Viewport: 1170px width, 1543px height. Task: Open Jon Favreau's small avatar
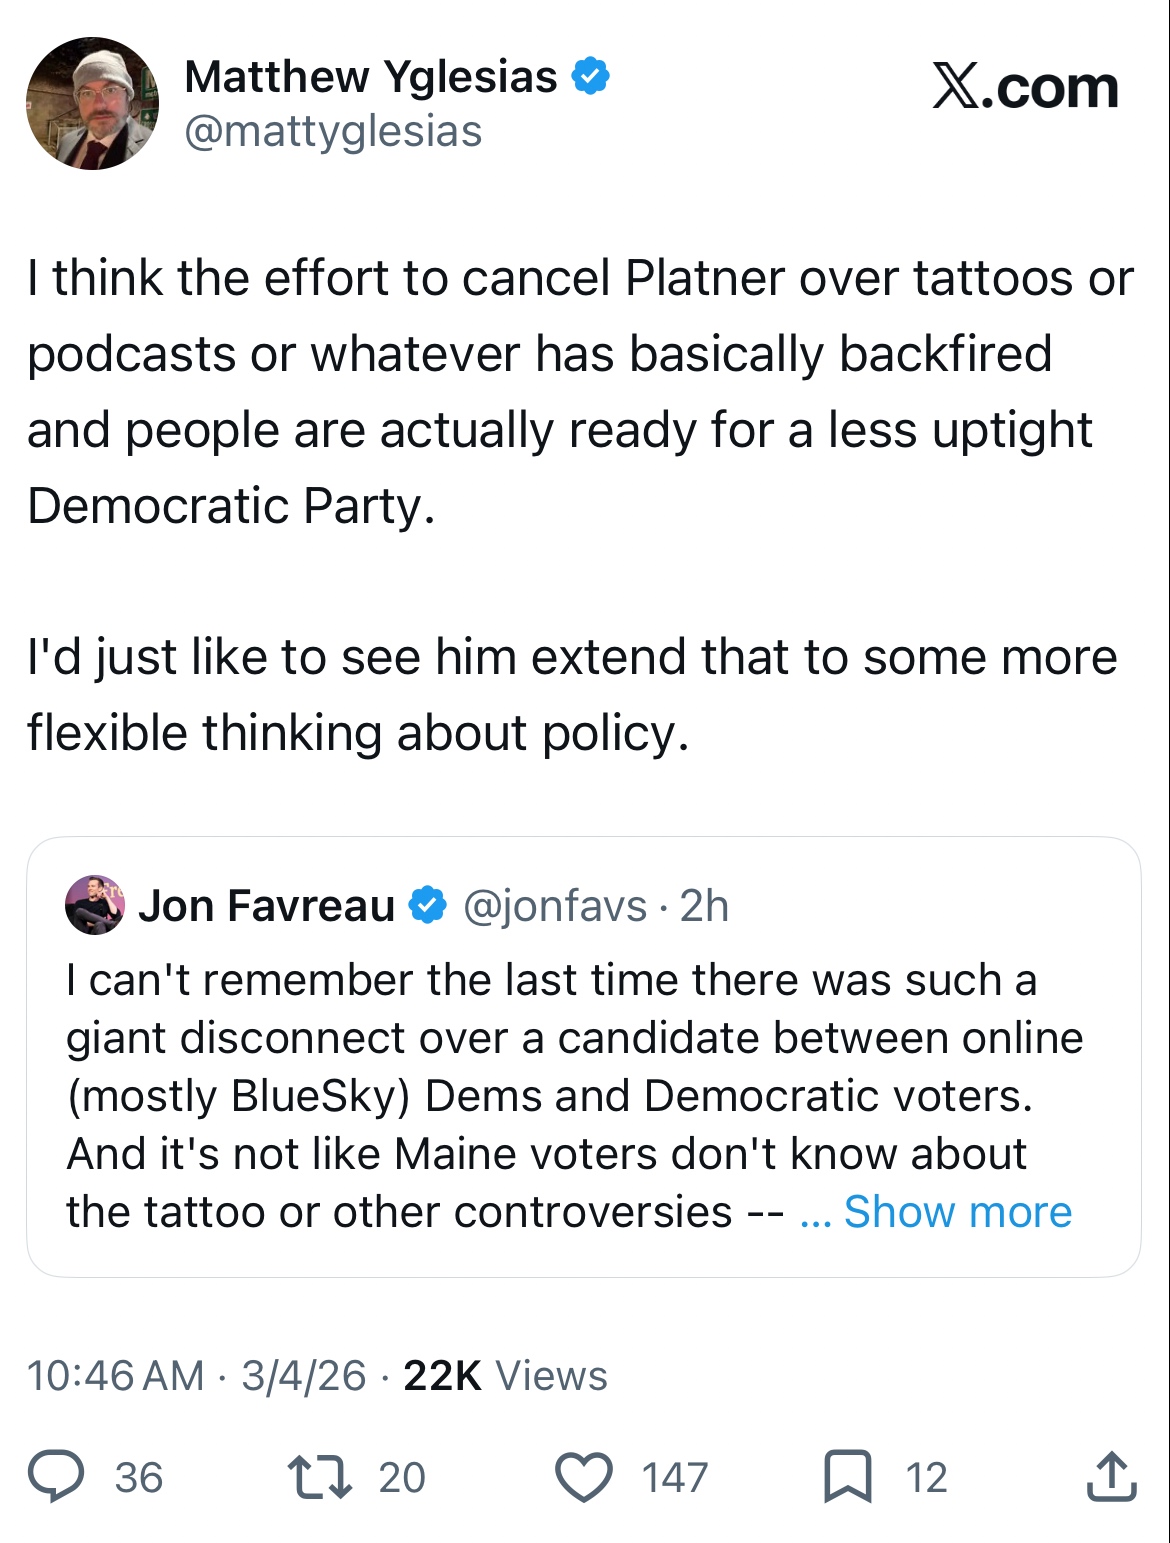pos(95,905)
